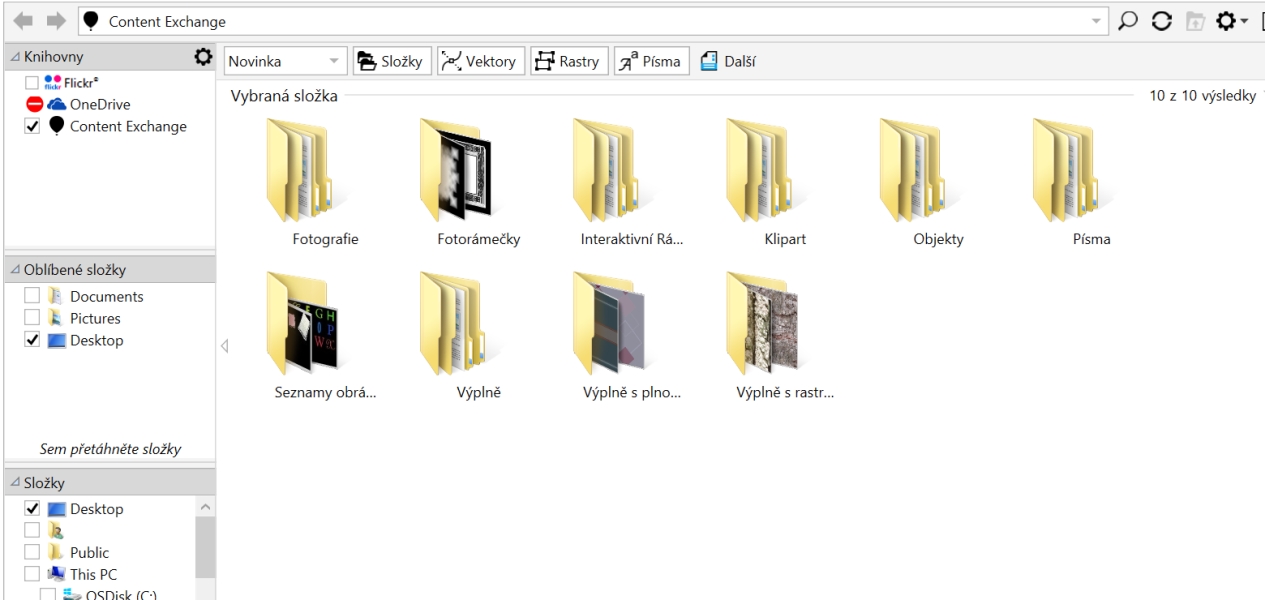Toggle the Vektory filter
Image resolution: width=1265 pixels, height=600 pixels.
coord(479,62)
